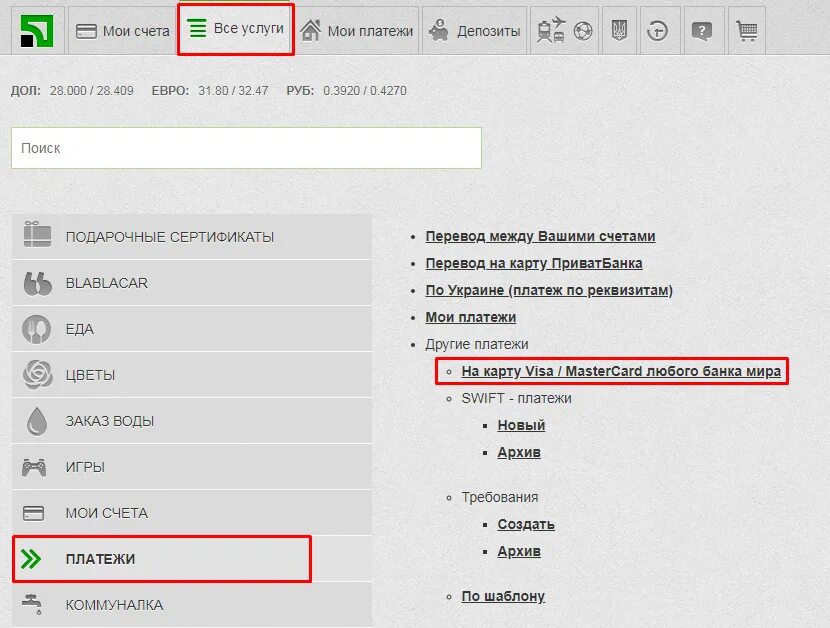Click the Ukrainian trident emblem icon
The image size is (830, 628).
619,31
